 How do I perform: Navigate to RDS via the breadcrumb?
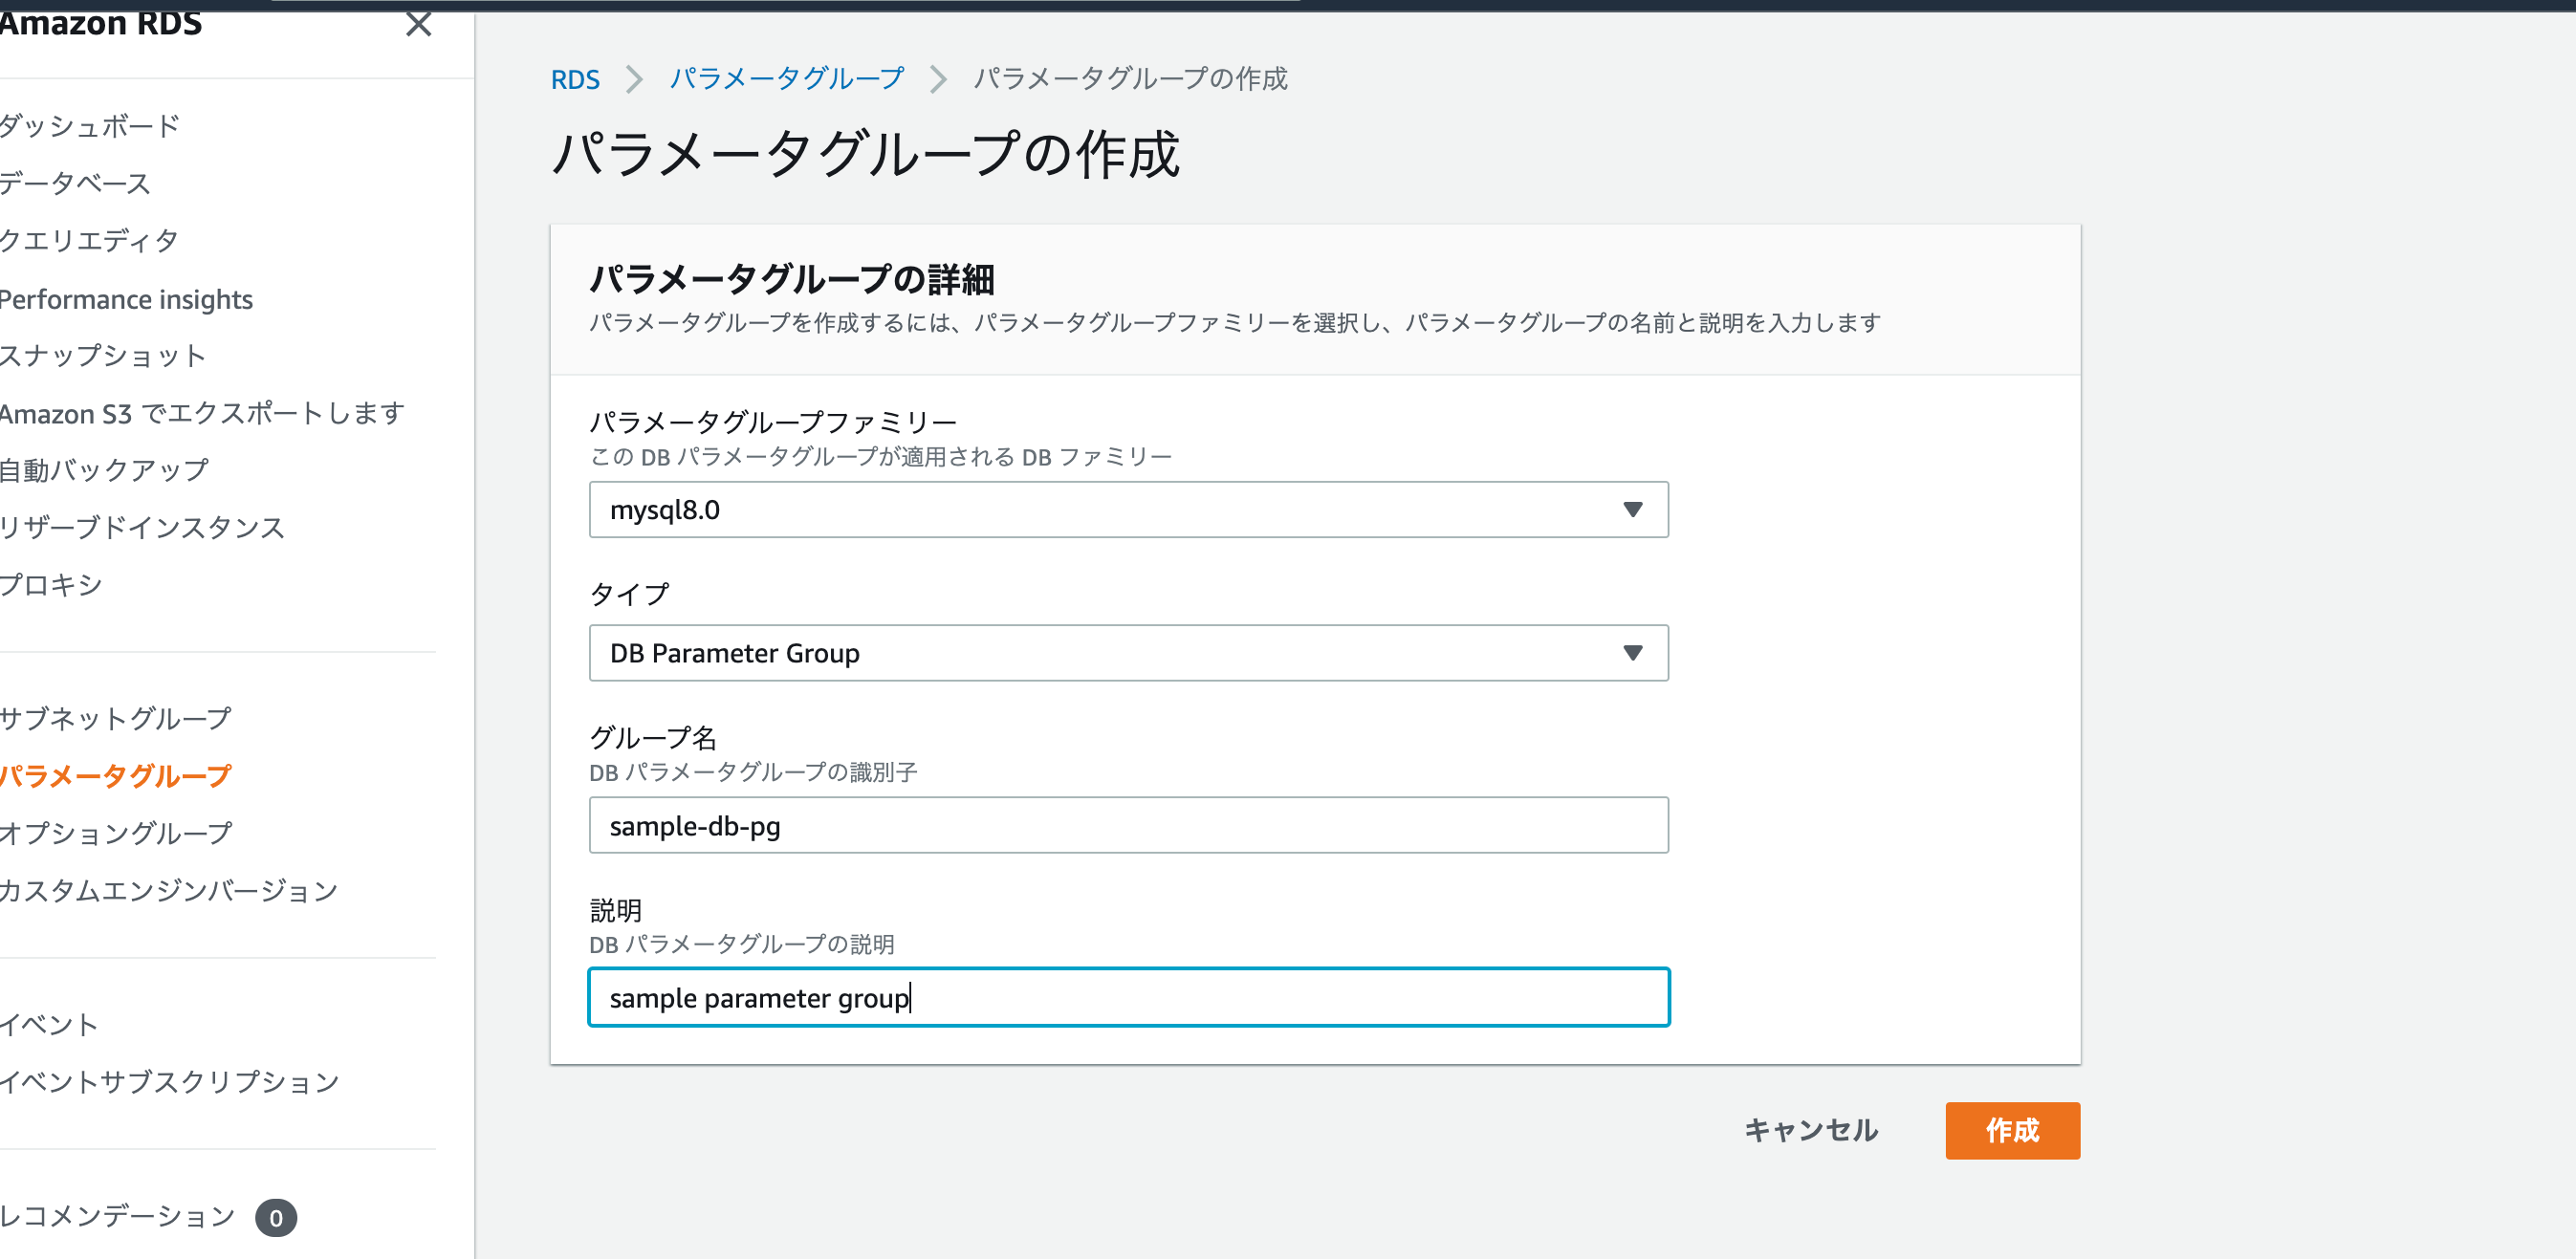[x=575, y=79]
